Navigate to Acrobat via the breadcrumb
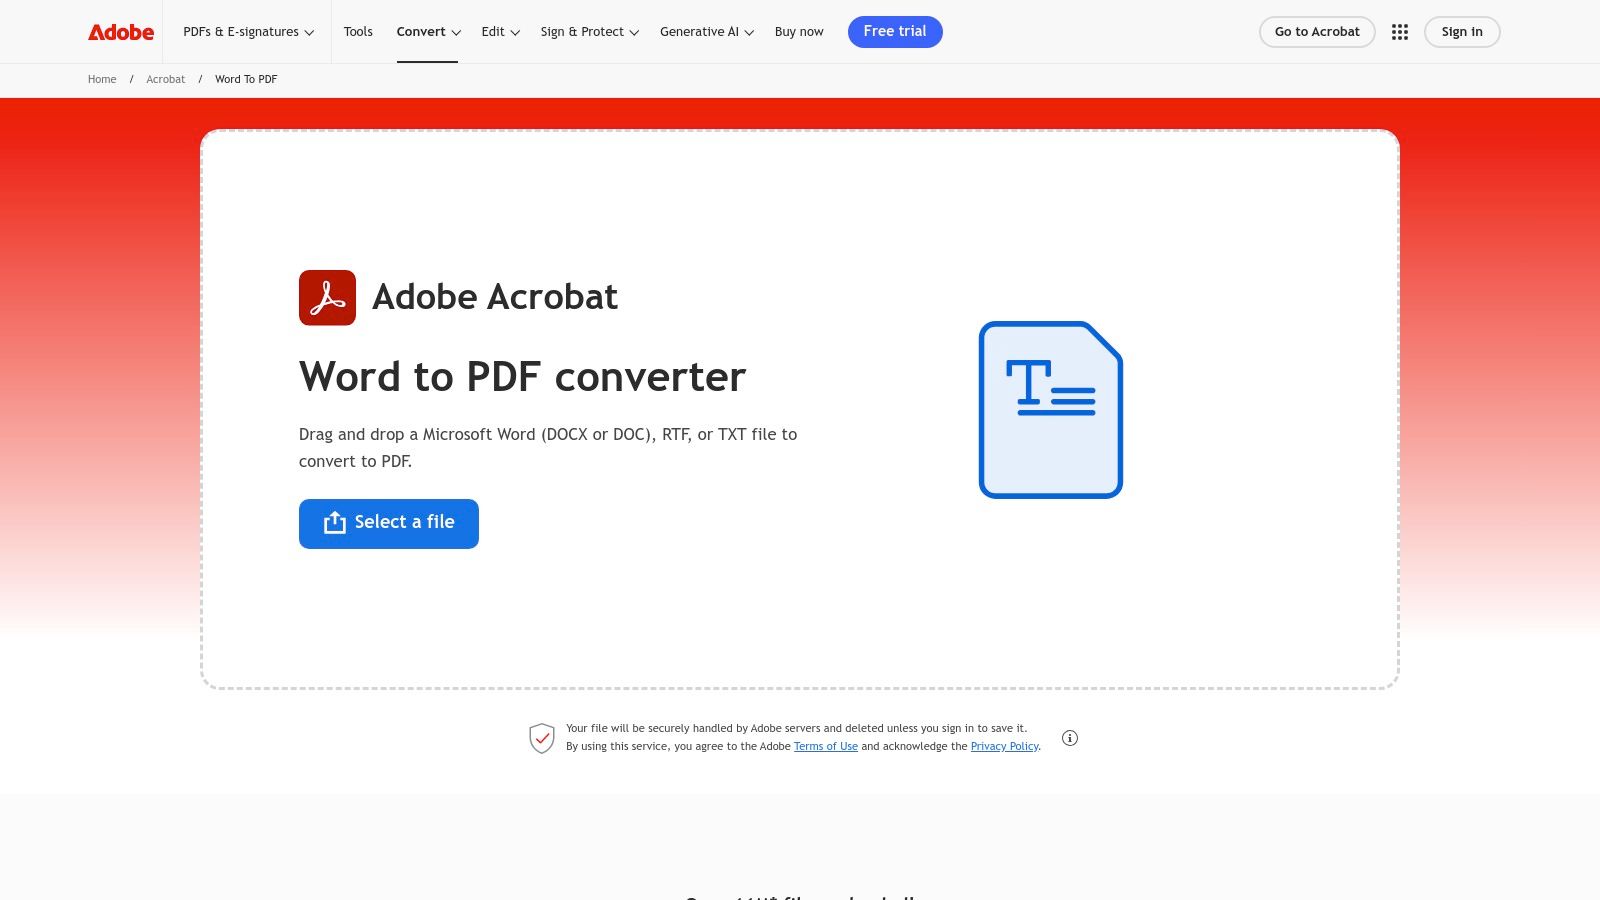Screen dimensions: 1600x900 tap(166, 79)
